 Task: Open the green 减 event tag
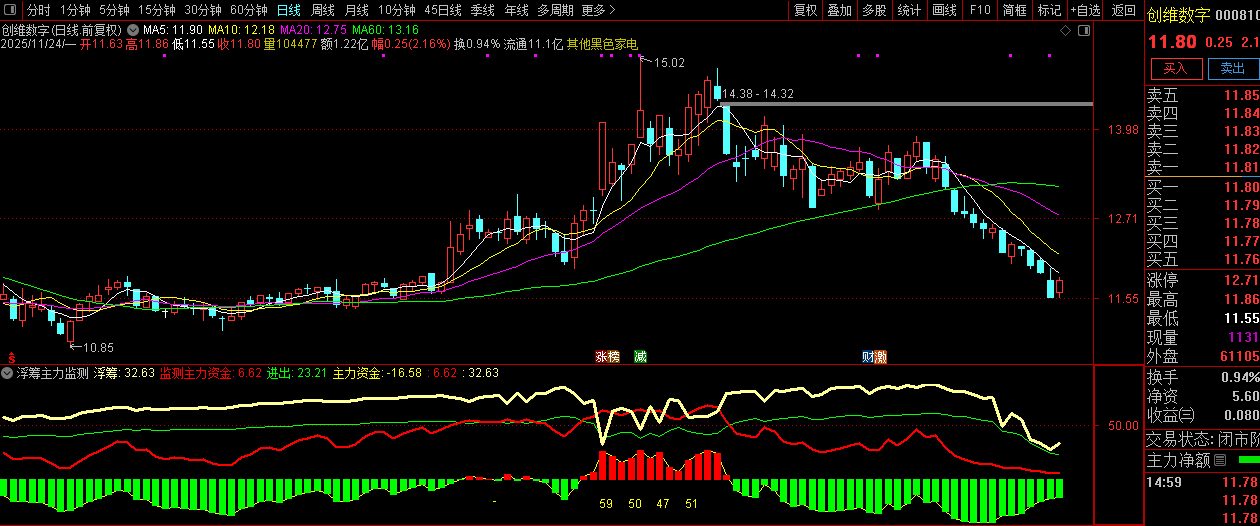(639, 357)
